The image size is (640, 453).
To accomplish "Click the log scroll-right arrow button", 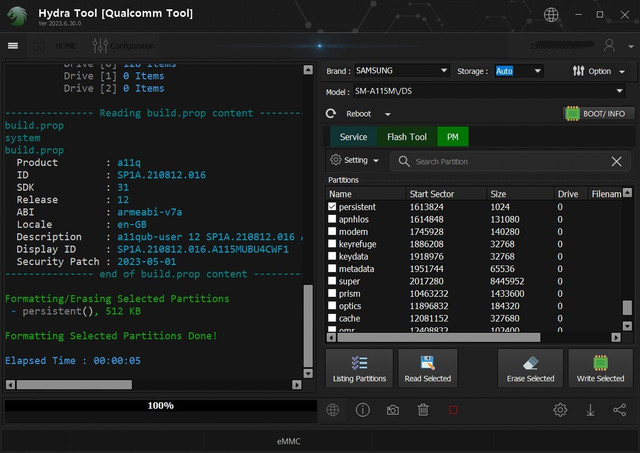I will point(297,384).
